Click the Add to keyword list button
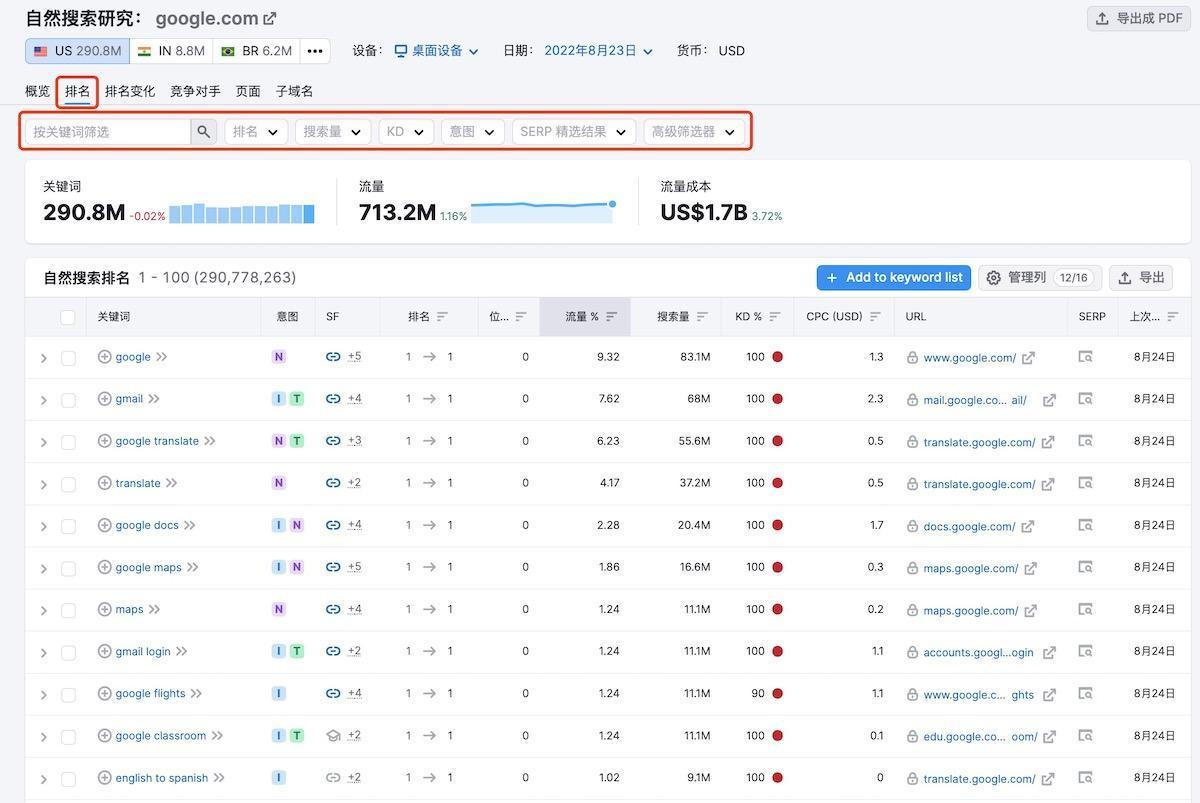The height and width of the screenshot is (803, 1200). point(894,278)
